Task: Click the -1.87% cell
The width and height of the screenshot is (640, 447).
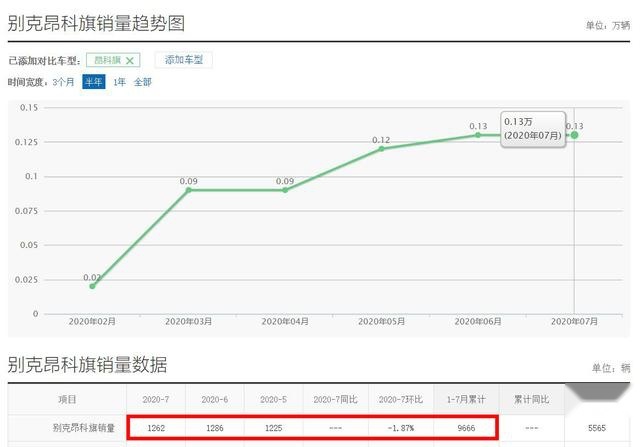Action: click(401, 428)
